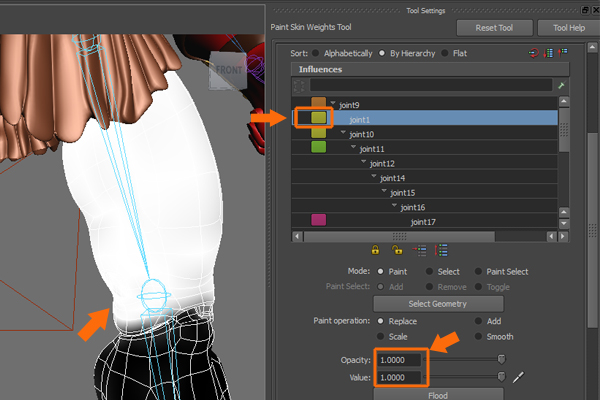The width and height of the screenshot is (600, 400).
Task: Click the Value number field
Action: 399,377
